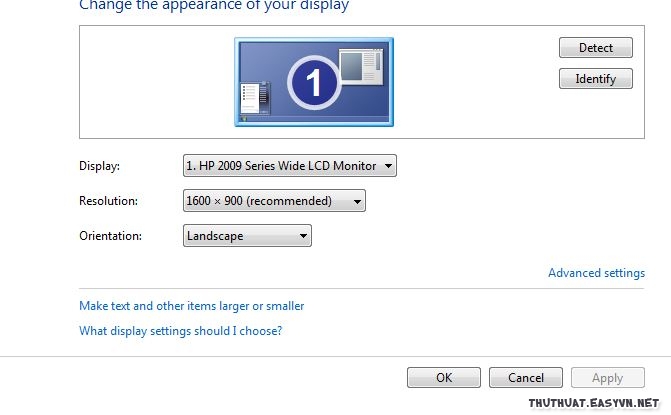Click the circled number 1 on the monitor
The width and height of the screenshot is (671, 415).
tap(314, 82)
